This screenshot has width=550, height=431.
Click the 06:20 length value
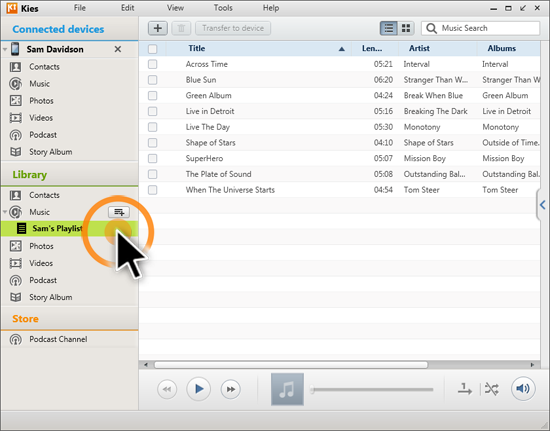pyautogui.click(x=383, y=80)
